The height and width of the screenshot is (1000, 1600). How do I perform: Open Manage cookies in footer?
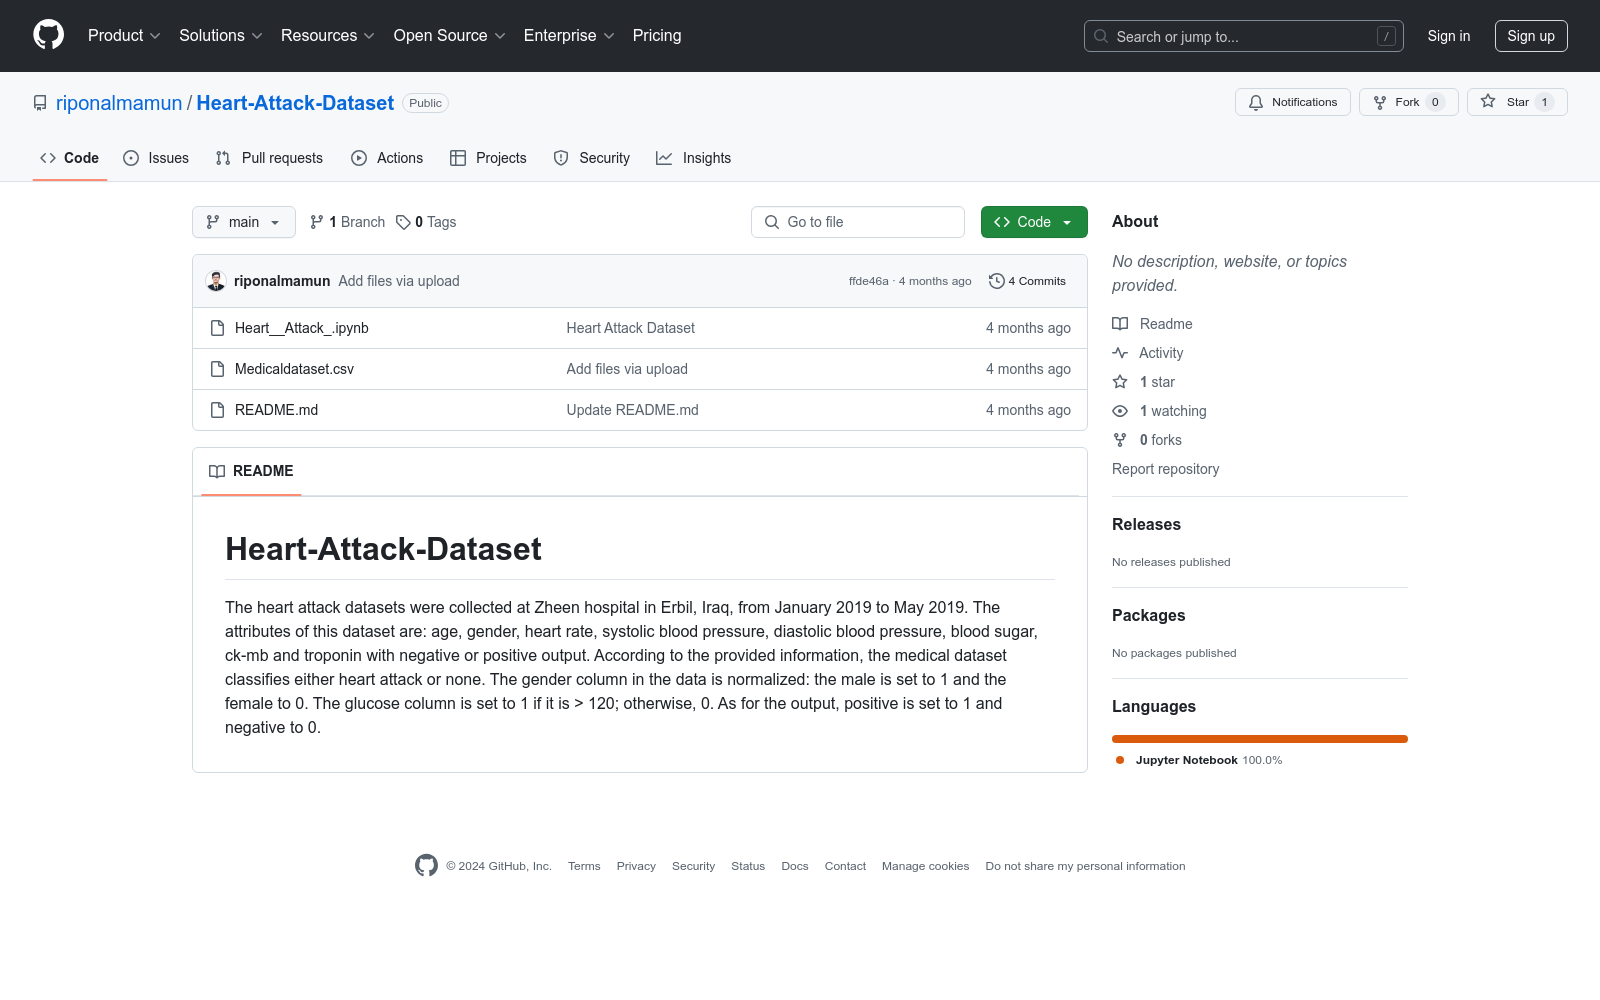(x=925, y=866)
